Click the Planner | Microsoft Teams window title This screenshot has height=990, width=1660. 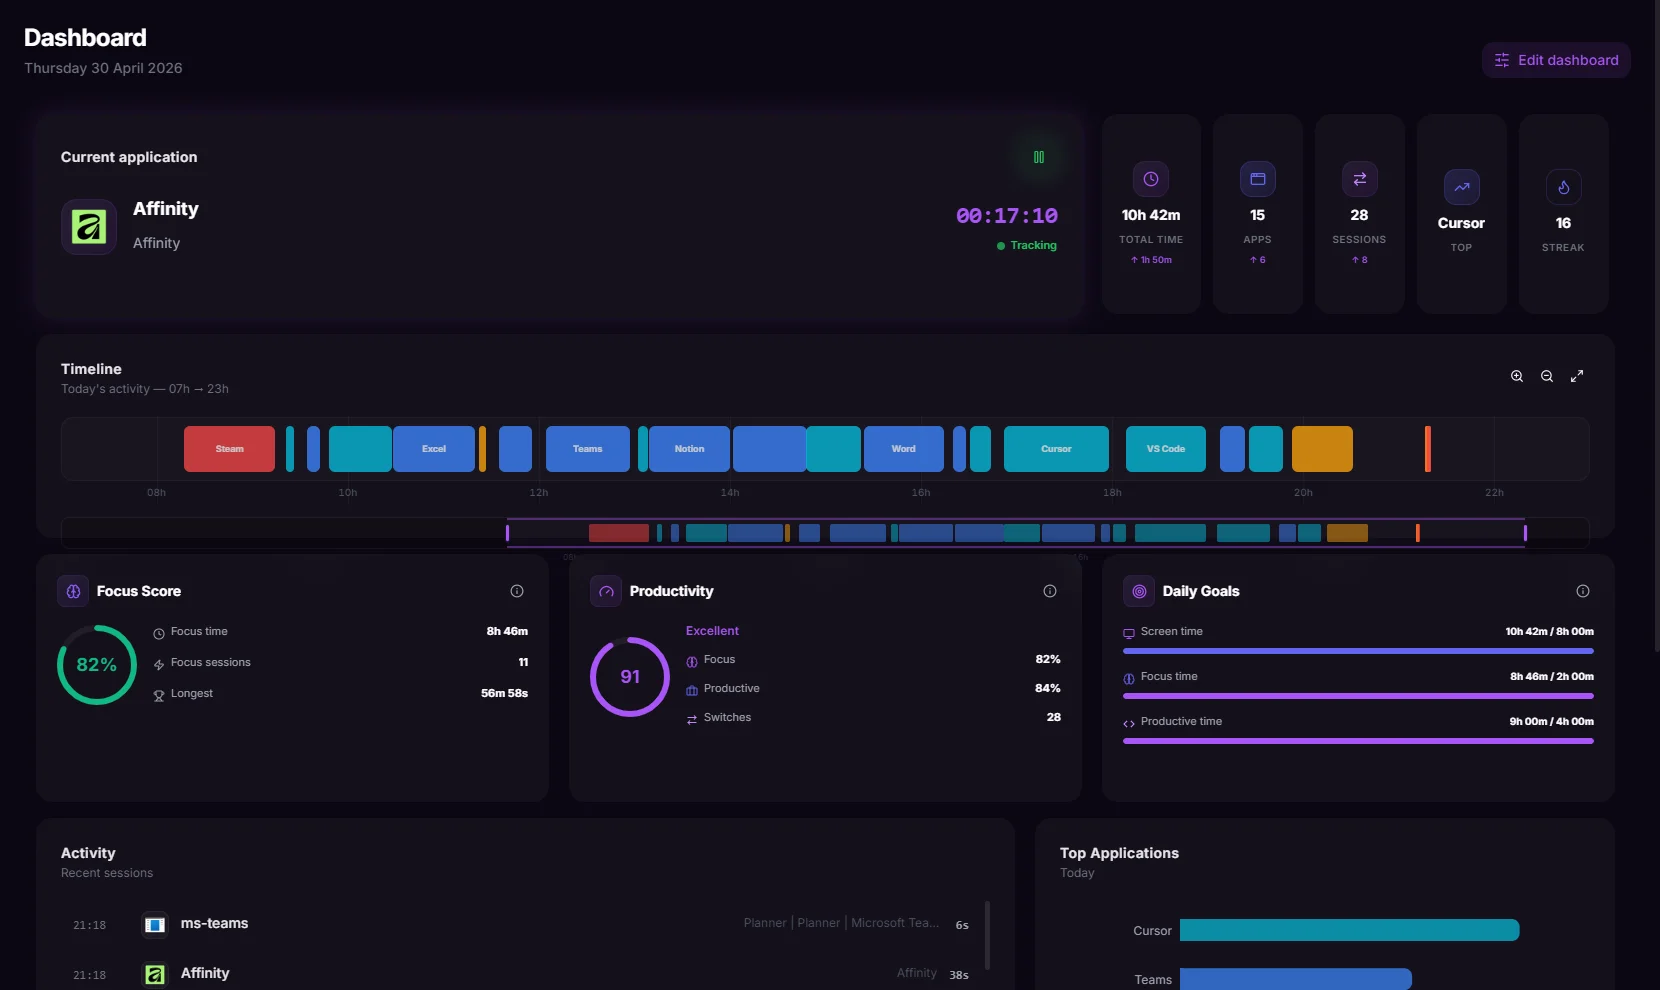coord(841,923)
